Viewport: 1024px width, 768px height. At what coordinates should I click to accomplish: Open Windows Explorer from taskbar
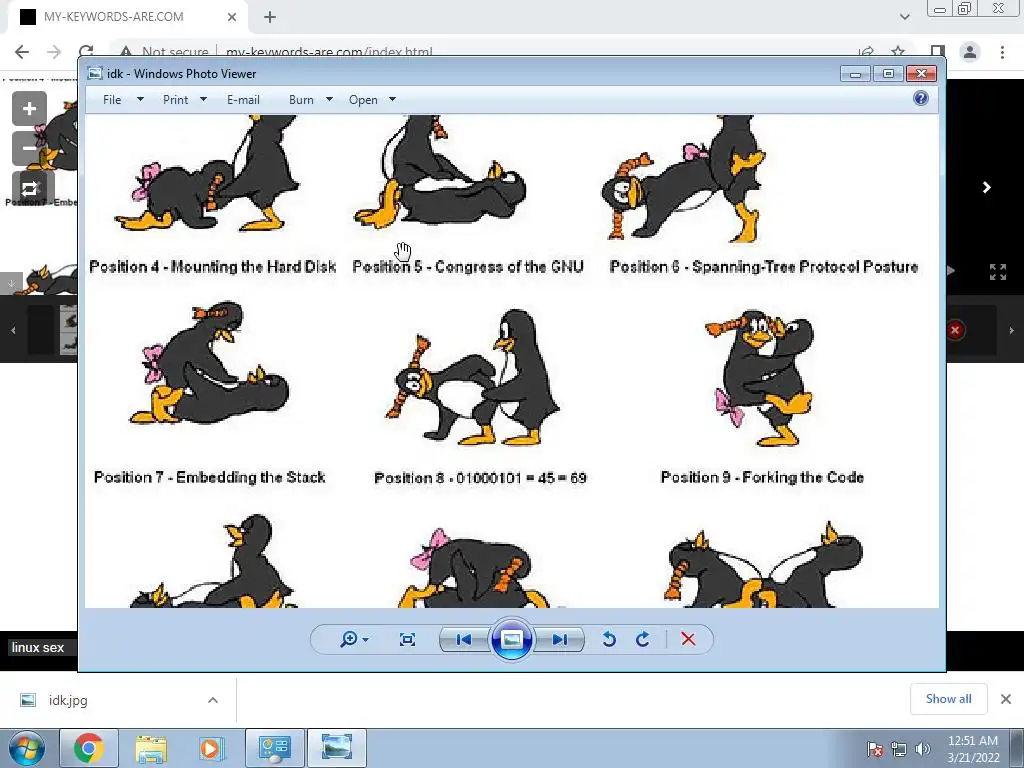point(151,748)
